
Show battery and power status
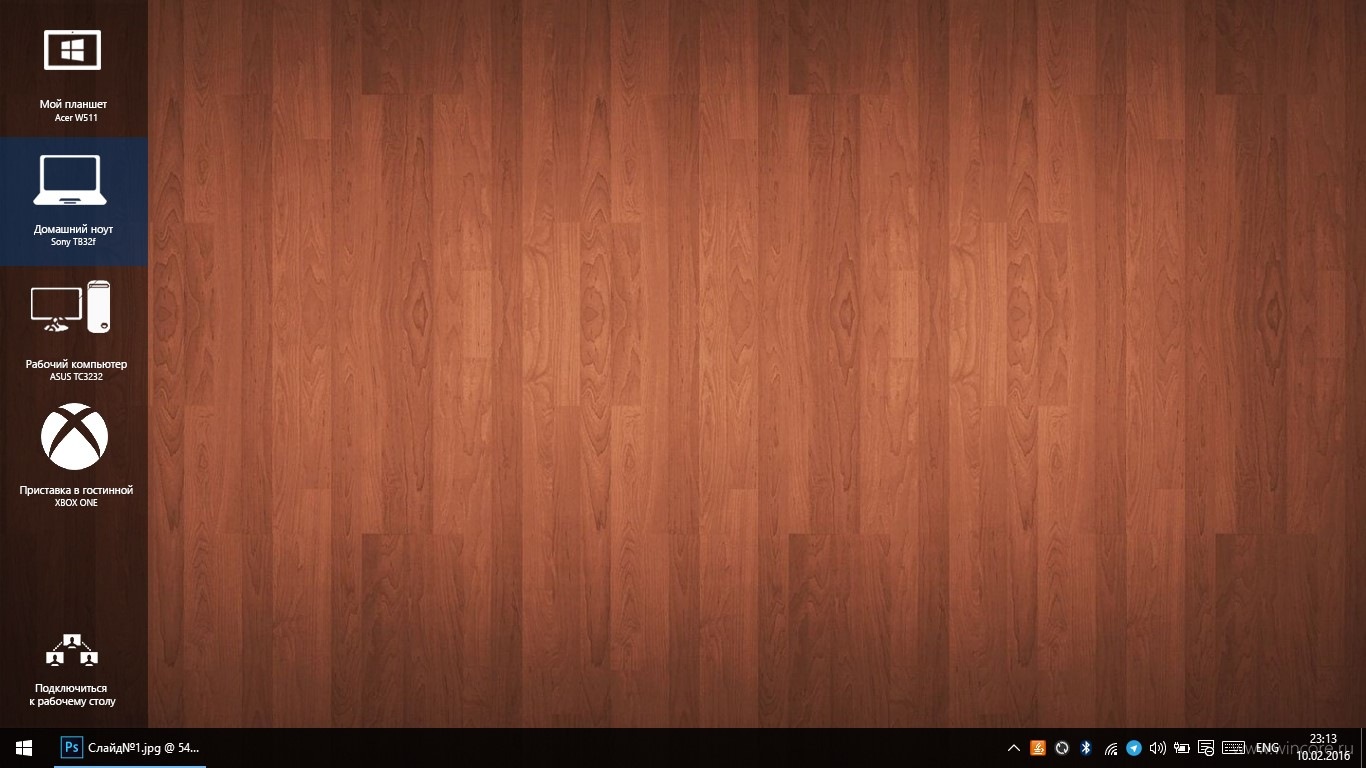point(1182,748)
